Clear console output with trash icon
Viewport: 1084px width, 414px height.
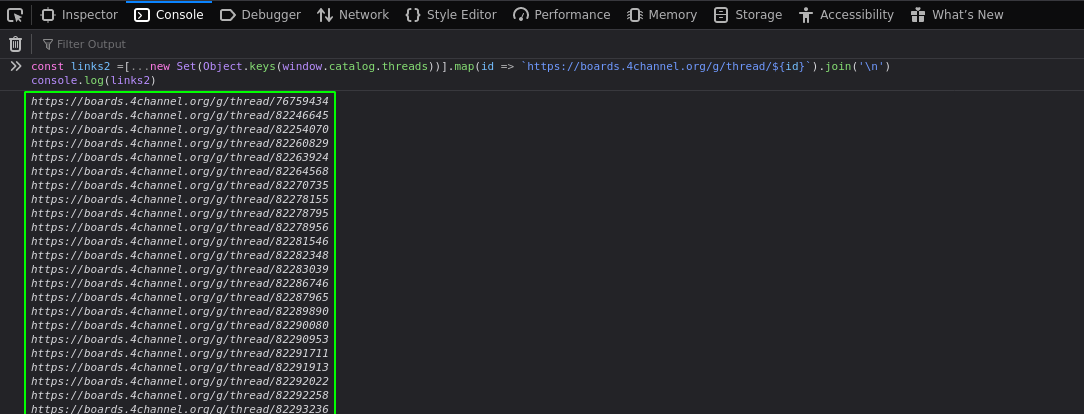pos(15,44)
